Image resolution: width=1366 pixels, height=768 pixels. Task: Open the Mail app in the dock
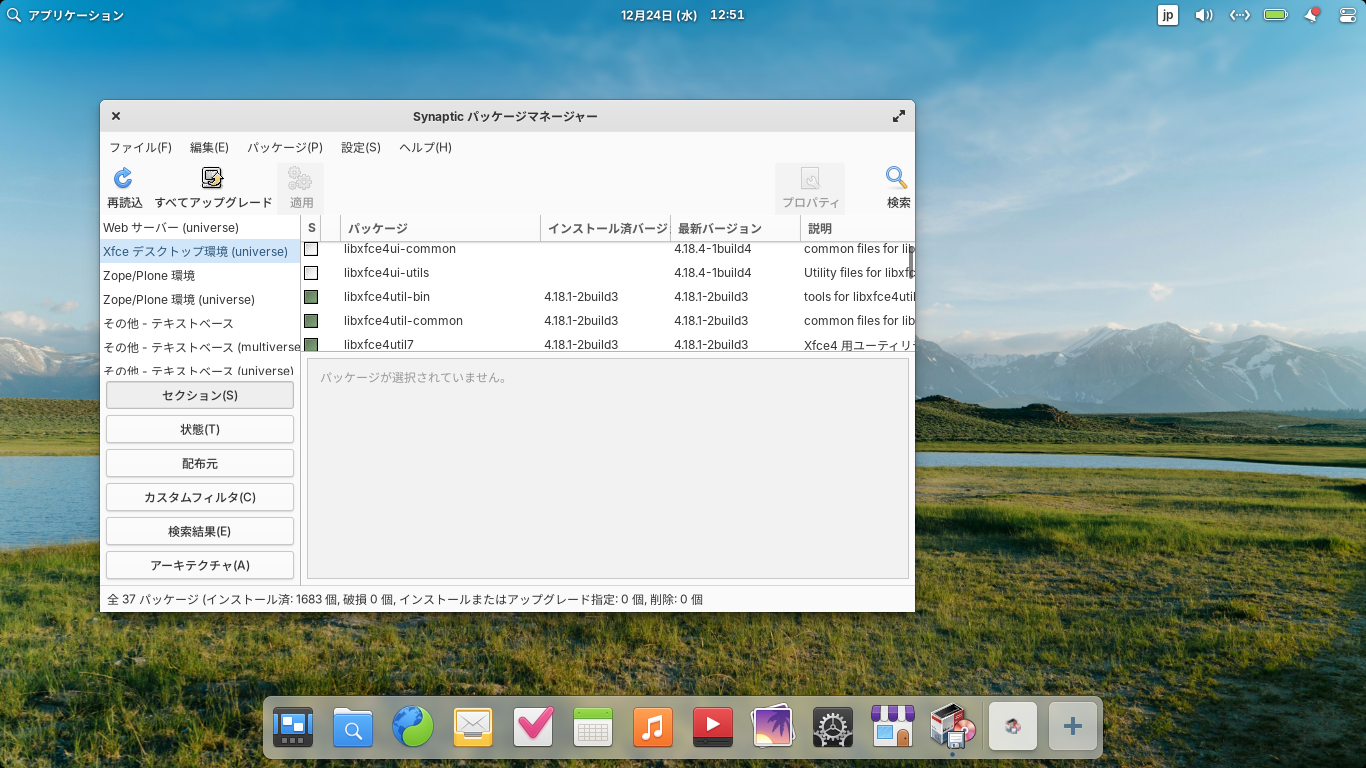click(473, 727)
